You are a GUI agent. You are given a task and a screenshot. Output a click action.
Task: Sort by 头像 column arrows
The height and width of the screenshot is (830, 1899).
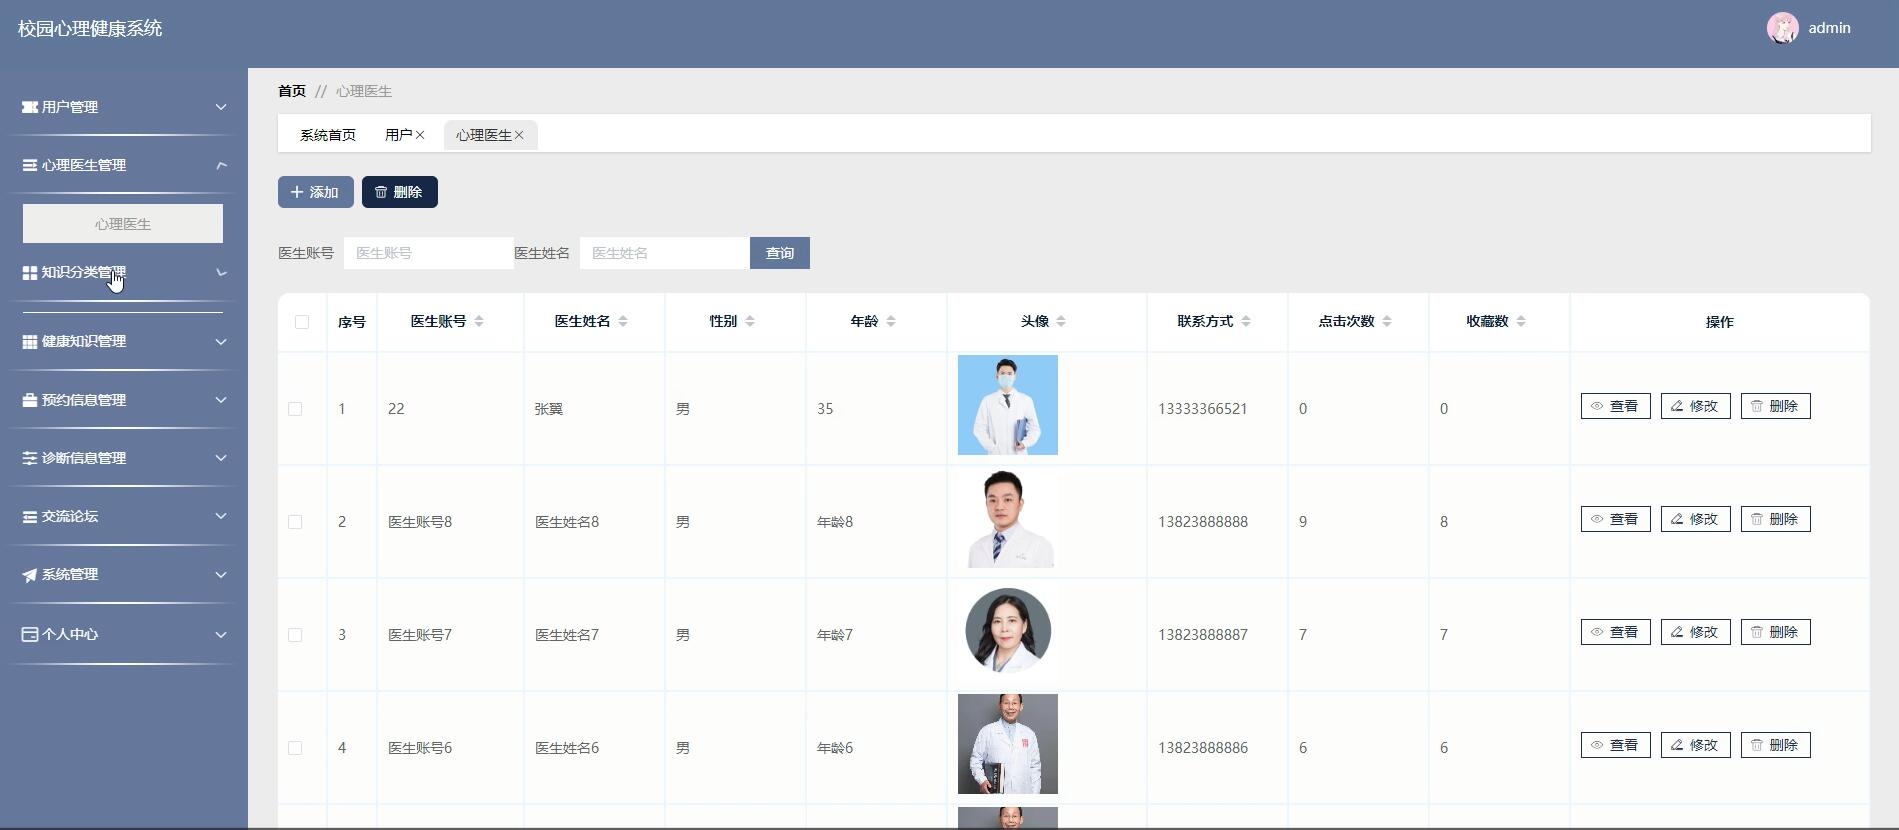pyautogui.click(x=1061, y=321)
